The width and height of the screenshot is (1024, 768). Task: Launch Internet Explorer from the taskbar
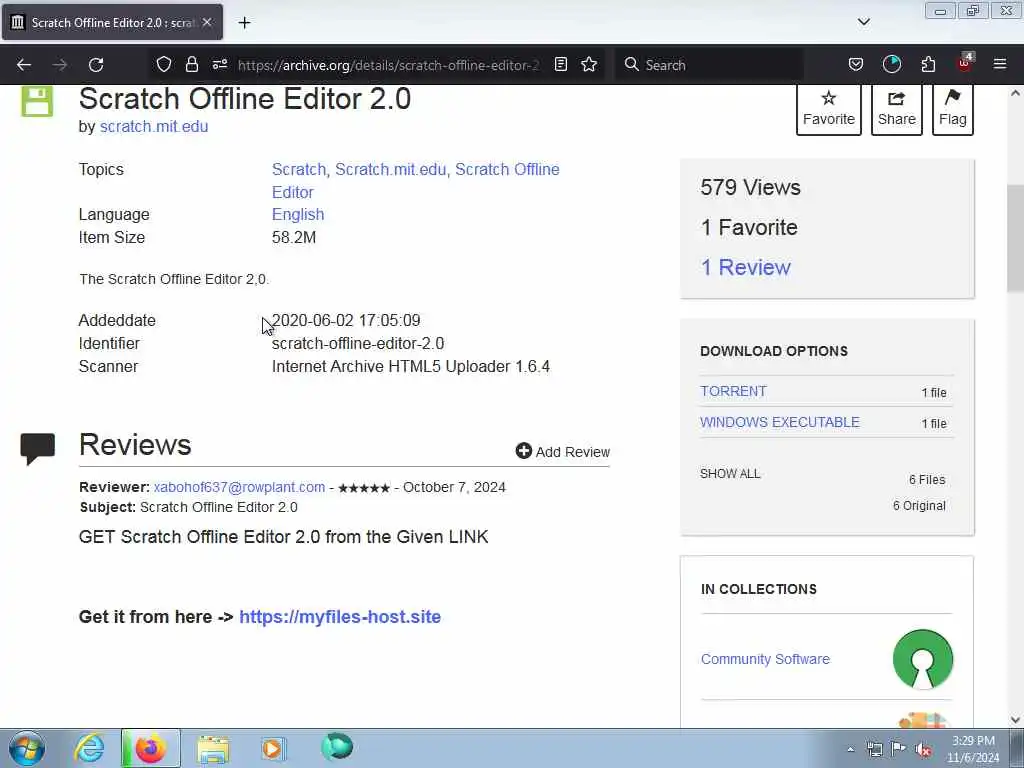88,748
